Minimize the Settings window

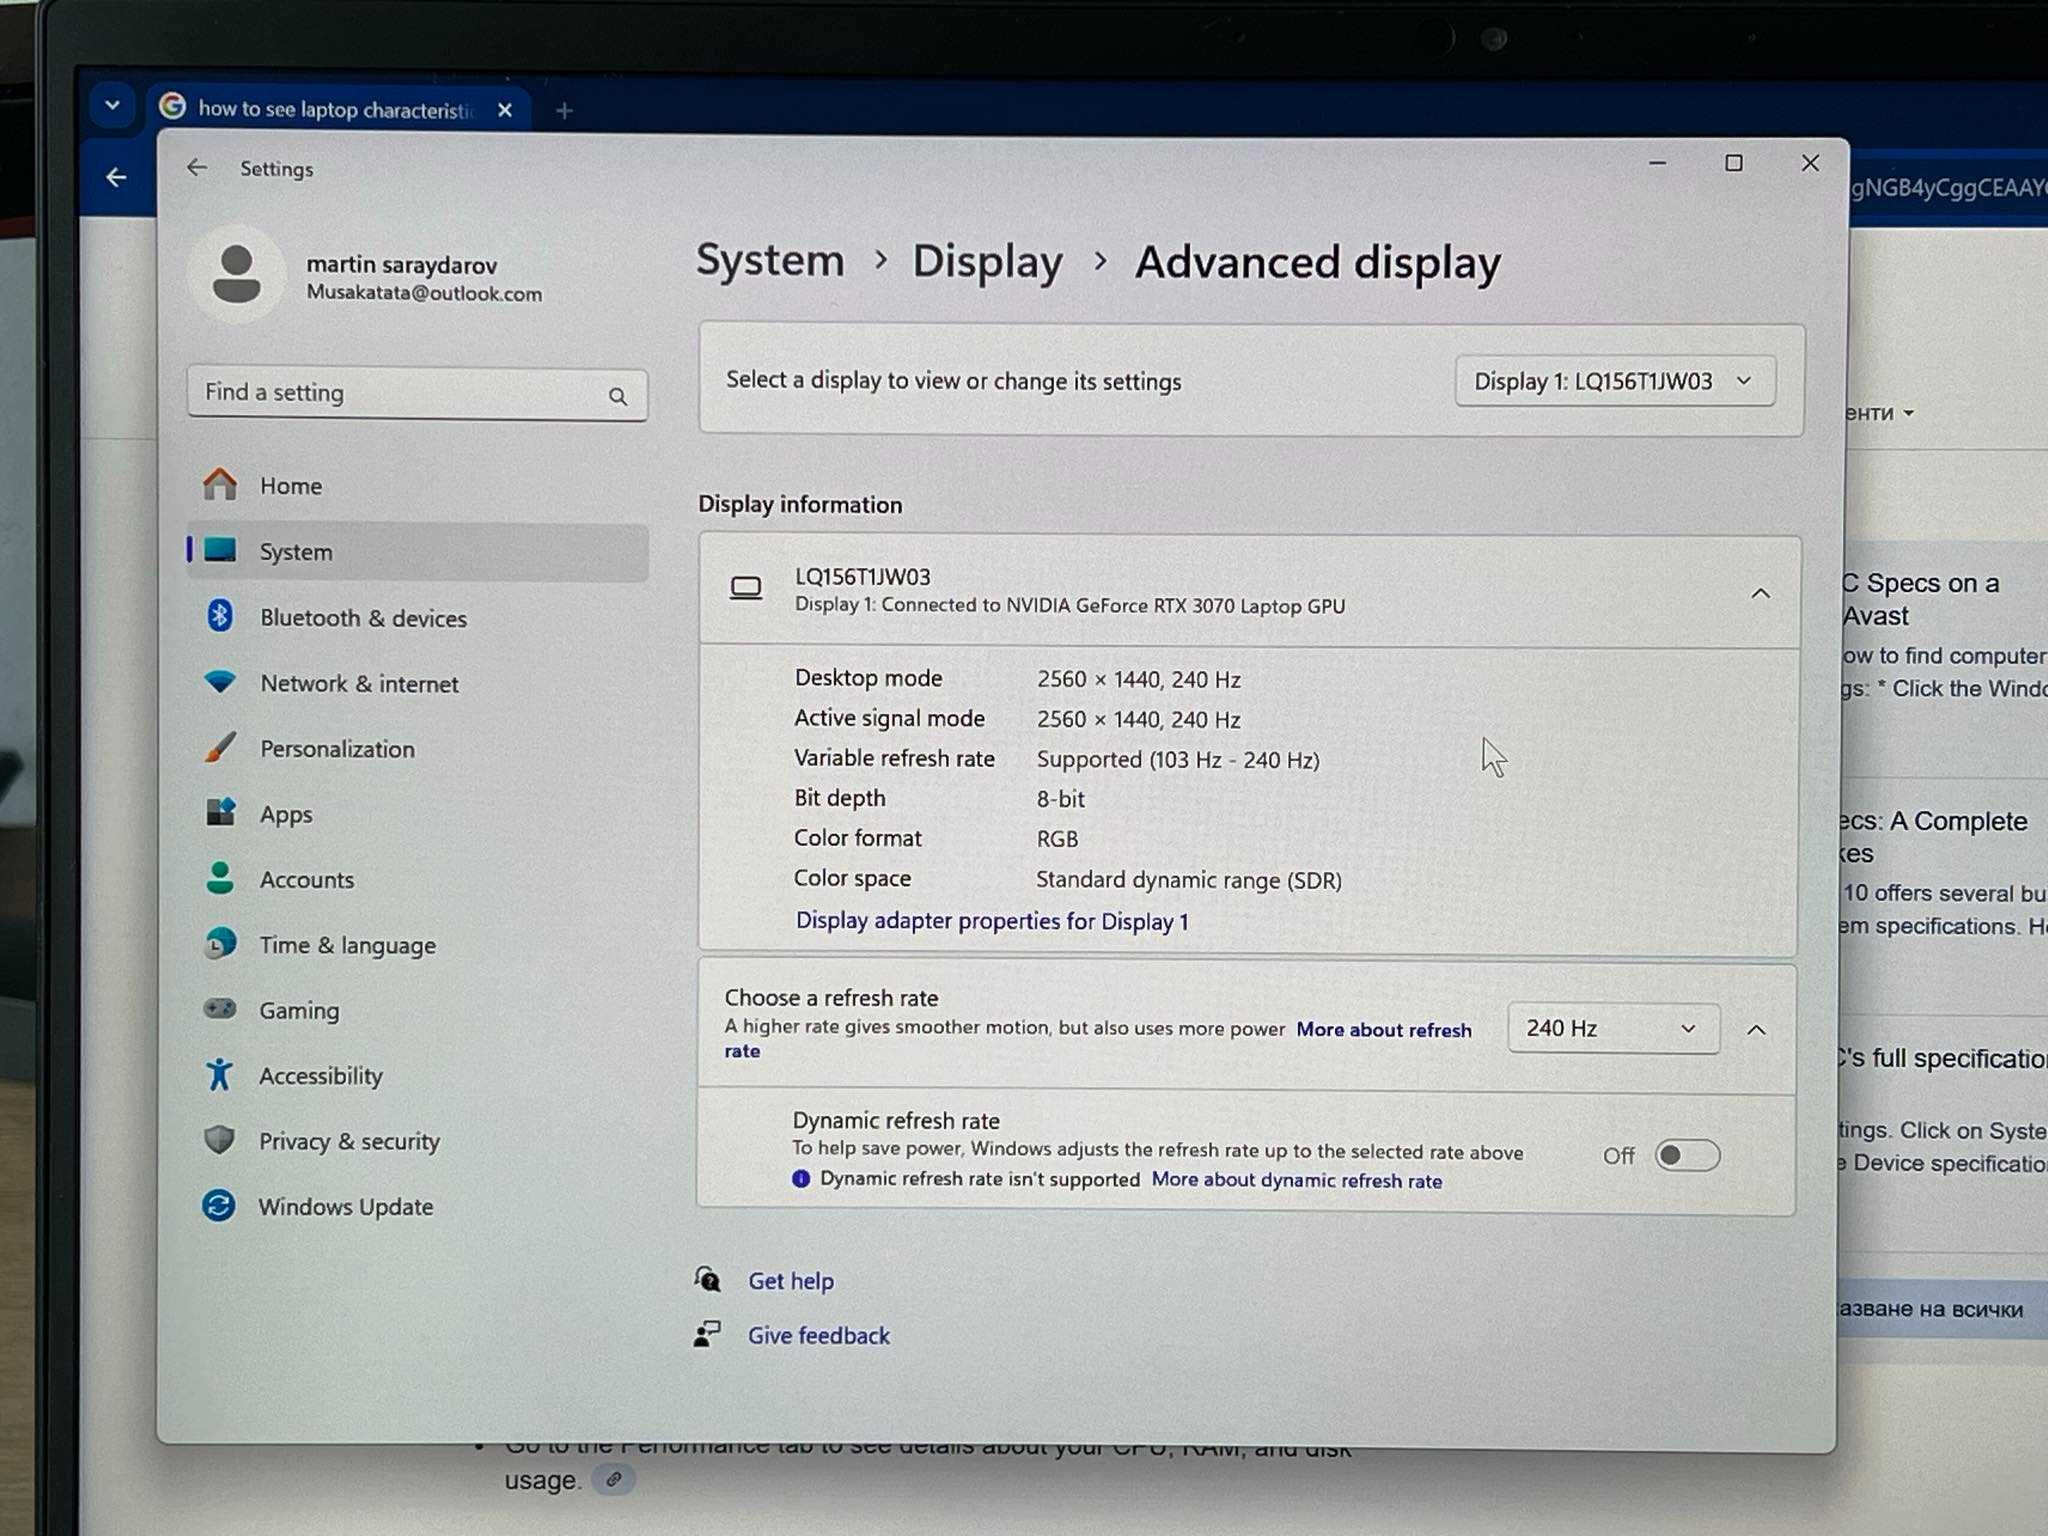(1657, 163)
